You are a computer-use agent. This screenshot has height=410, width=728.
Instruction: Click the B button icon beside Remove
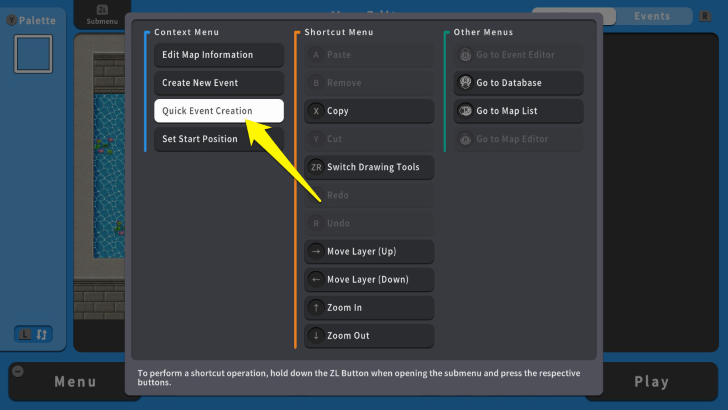click(x=316, y=83)
